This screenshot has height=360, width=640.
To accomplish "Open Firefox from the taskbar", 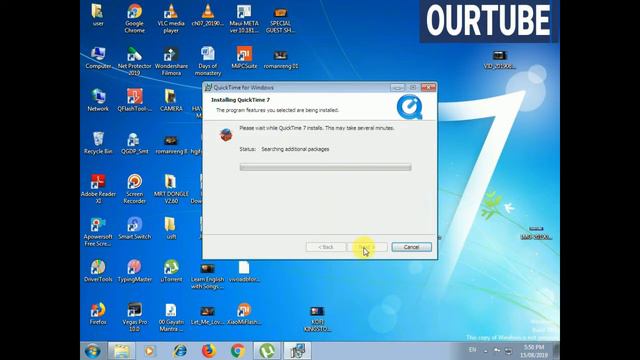I will click(209, 351).
